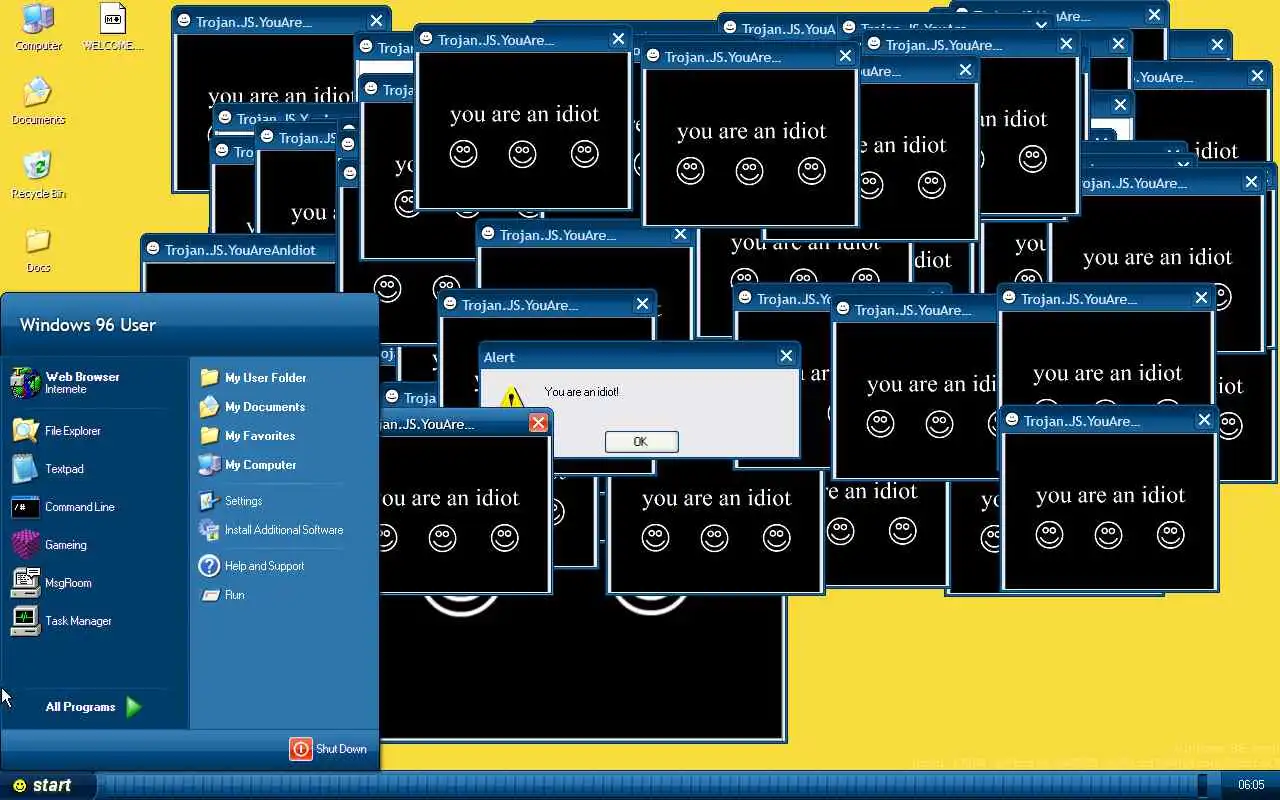The width and height of the screenshot is (1280, 800).
Task: Click Windows 96 User header
Action: click(88, 325)
